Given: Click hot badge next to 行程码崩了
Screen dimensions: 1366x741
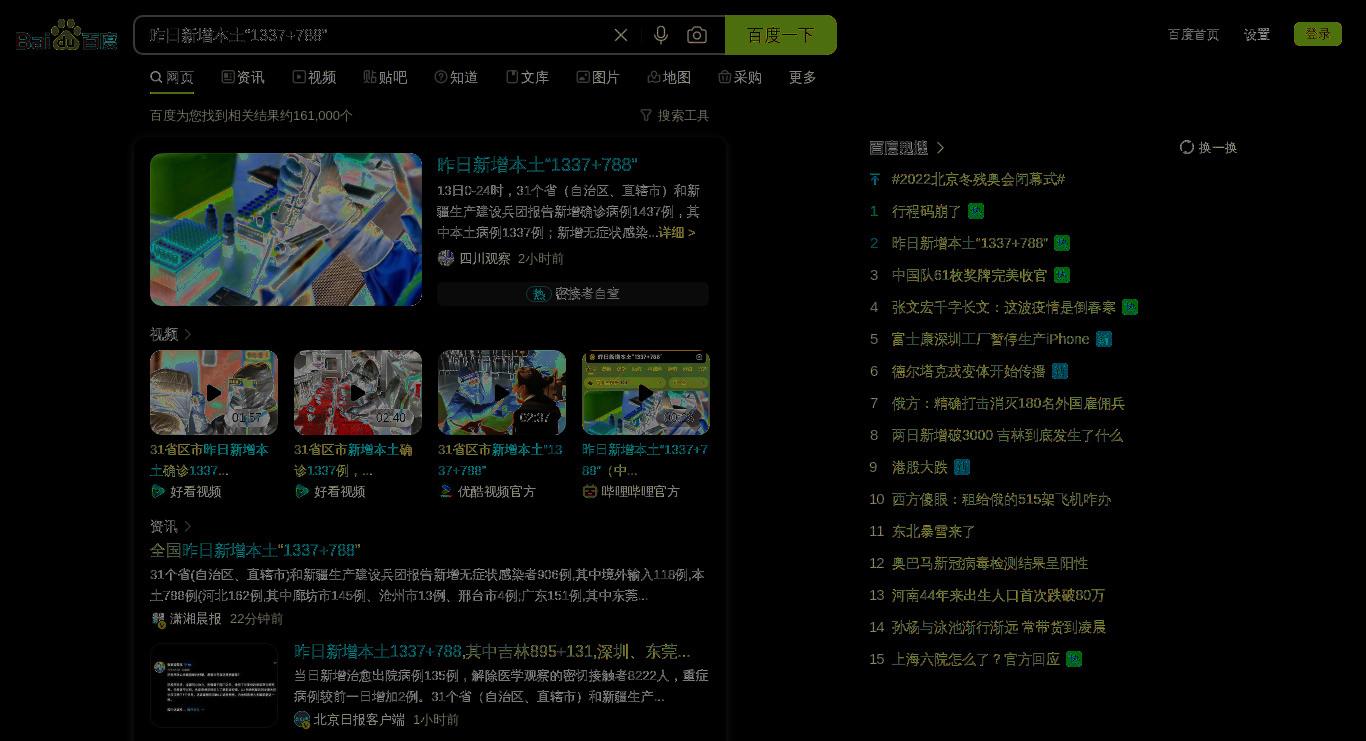Looking at the screenshot, I should [976, 211].
